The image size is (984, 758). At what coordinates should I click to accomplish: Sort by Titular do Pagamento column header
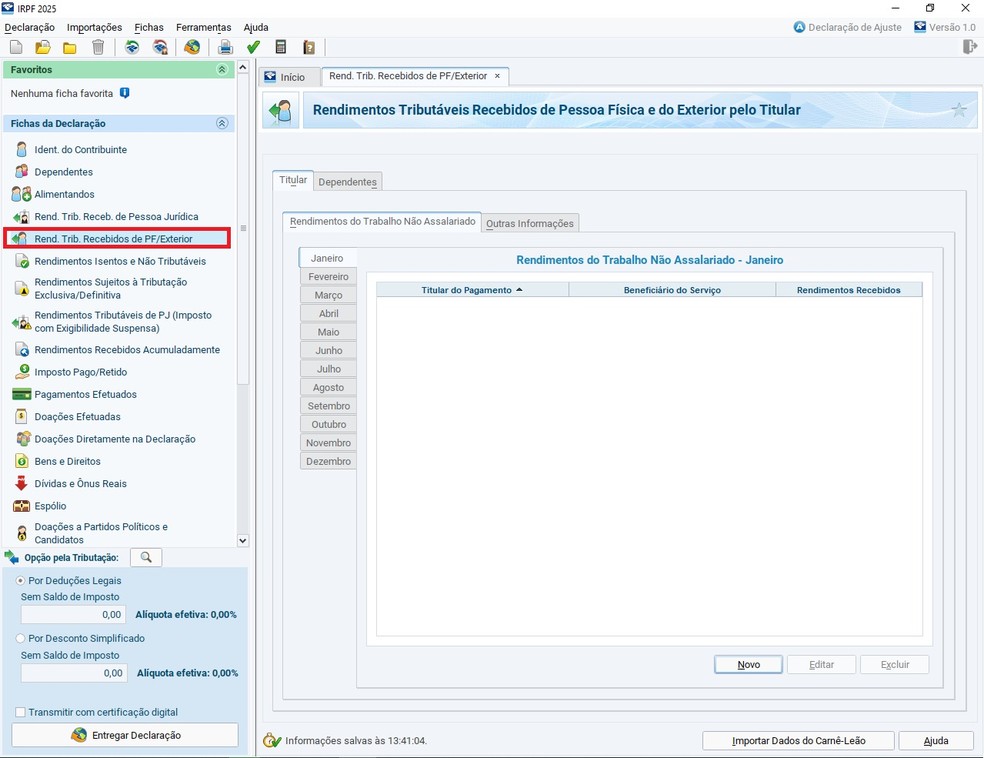click(x=472, y=290)
